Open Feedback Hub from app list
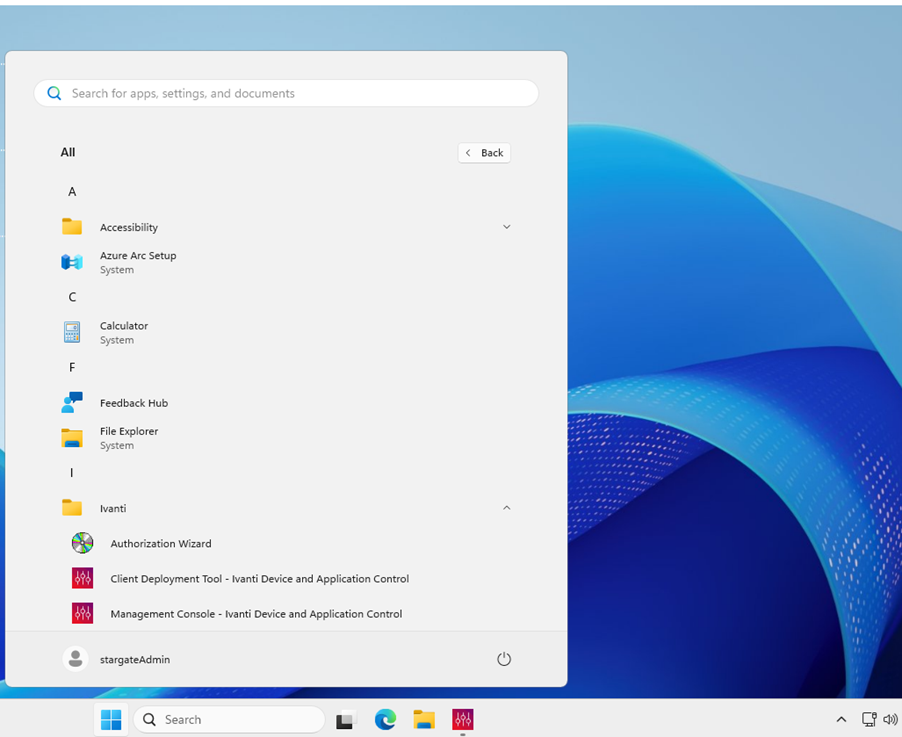This screenshot has height=737, width=902. (x=133, y=403)
